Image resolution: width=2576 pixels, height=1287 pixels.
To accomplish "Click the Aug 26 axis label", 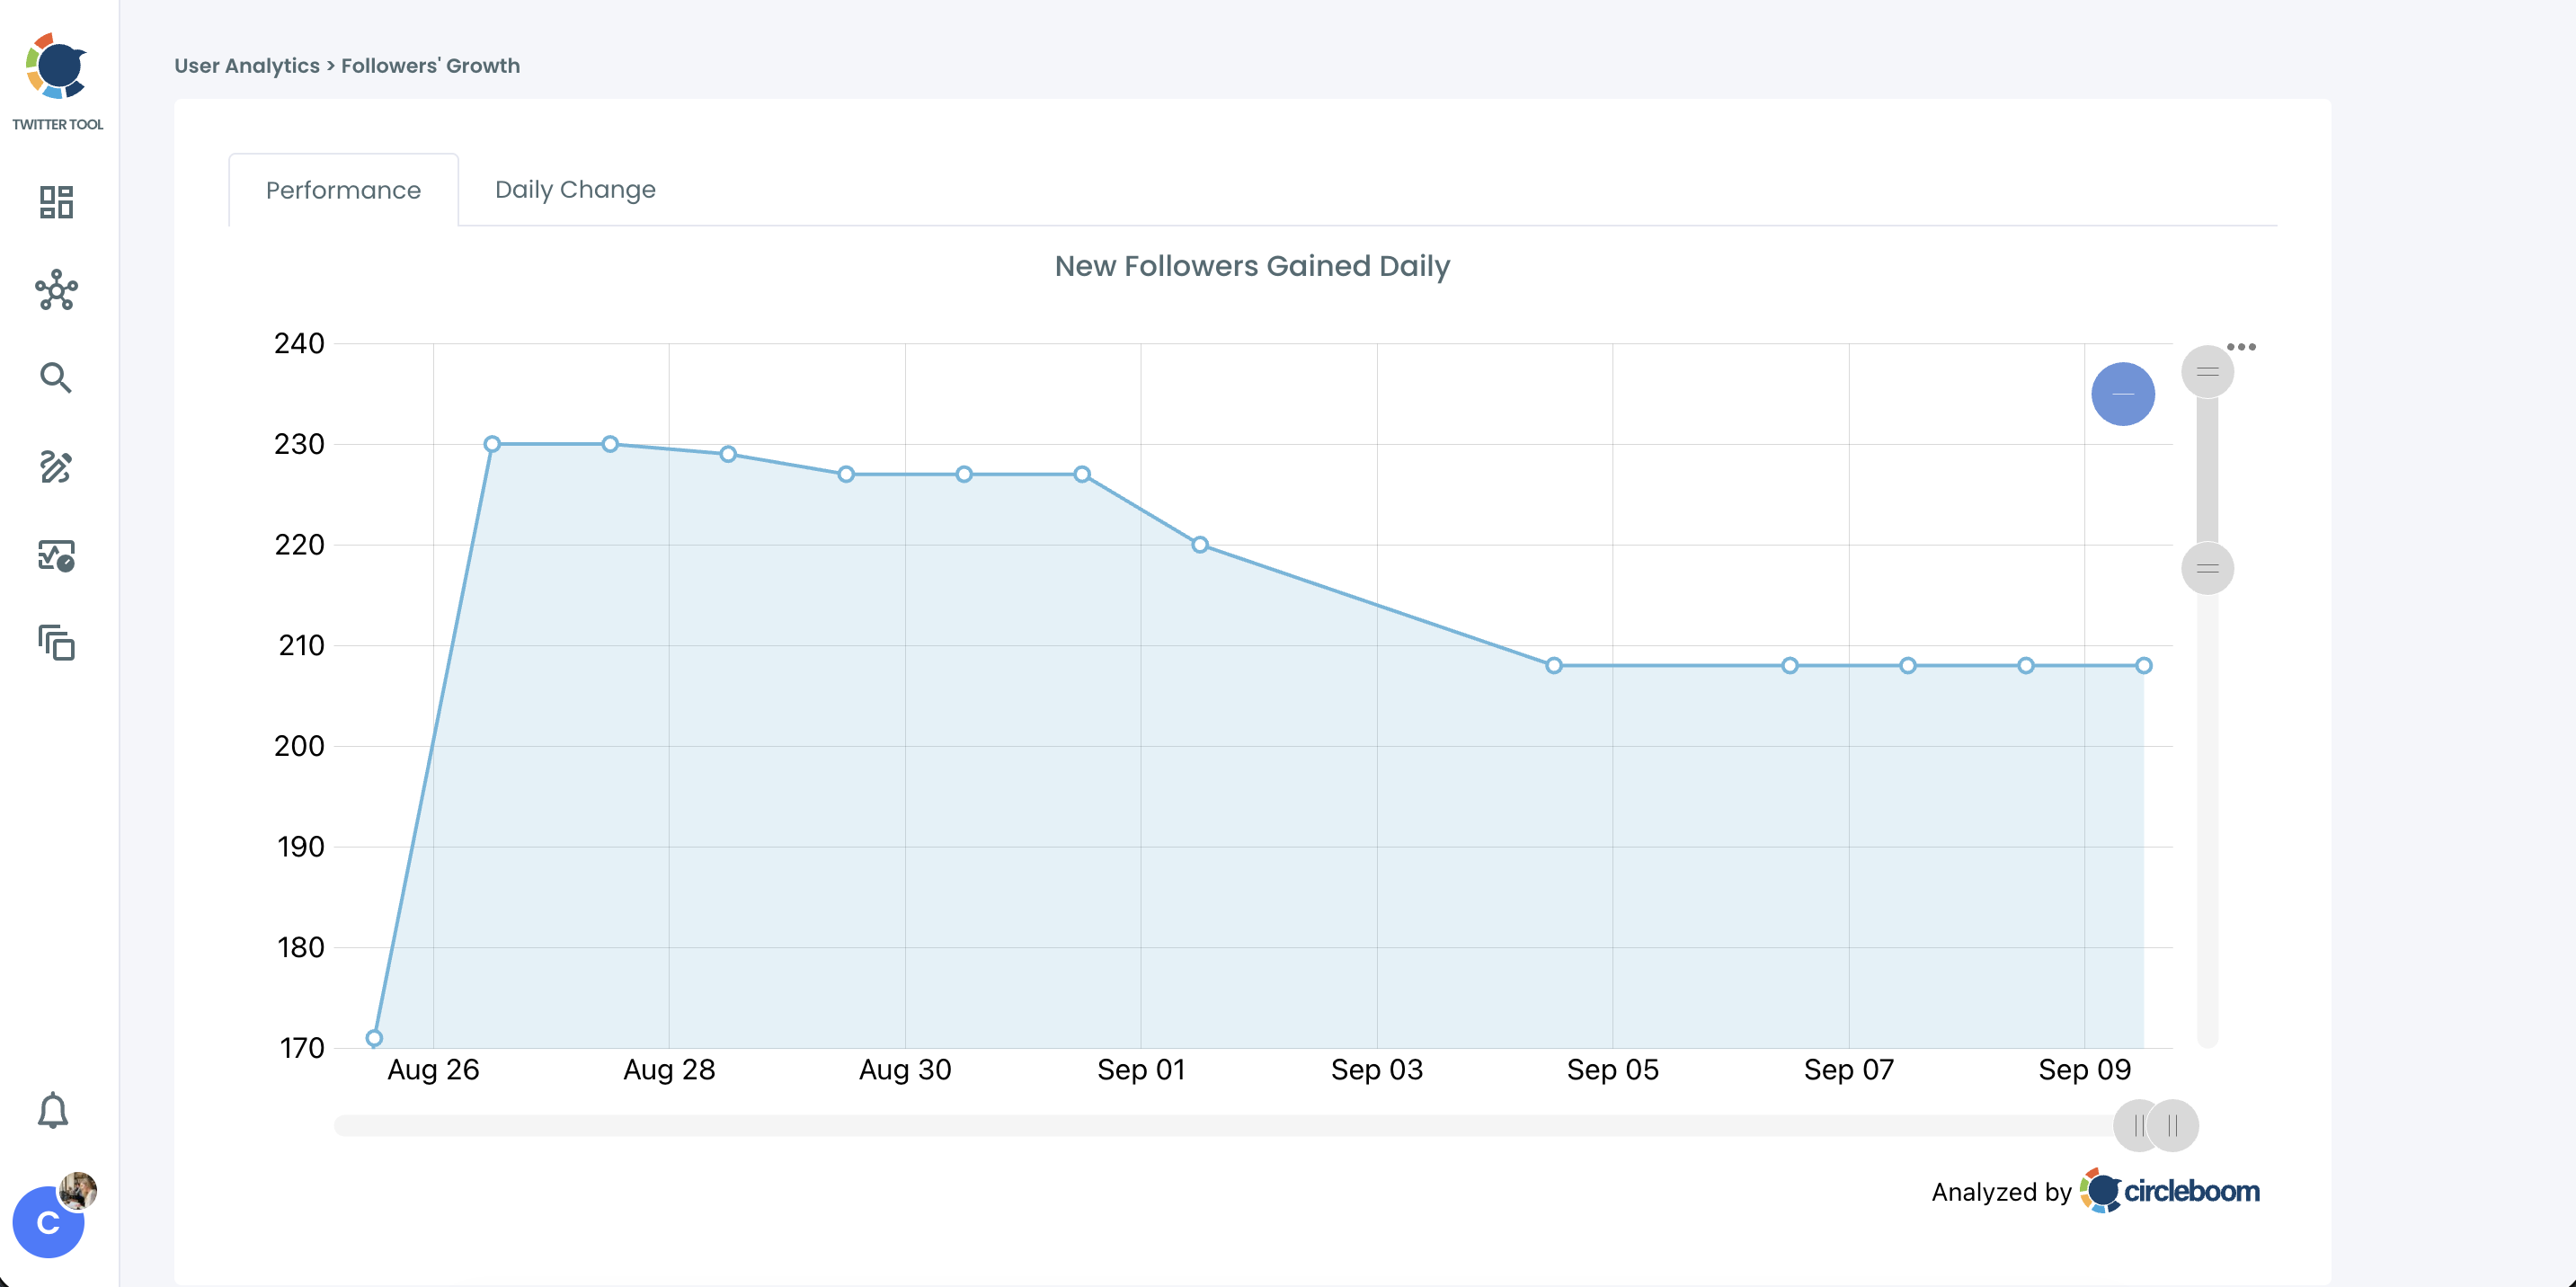I will [433, 1070].
